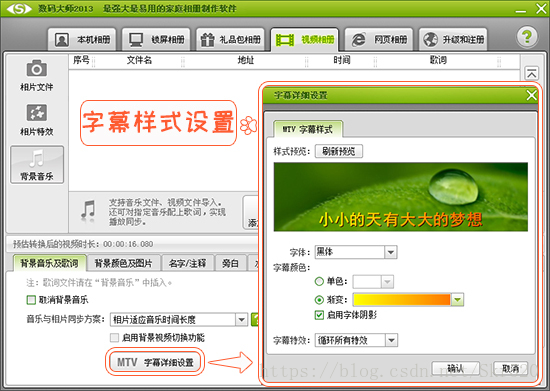Open the 旁白 settings tab
The image size is (550, 391).
[x=230, y=263]
